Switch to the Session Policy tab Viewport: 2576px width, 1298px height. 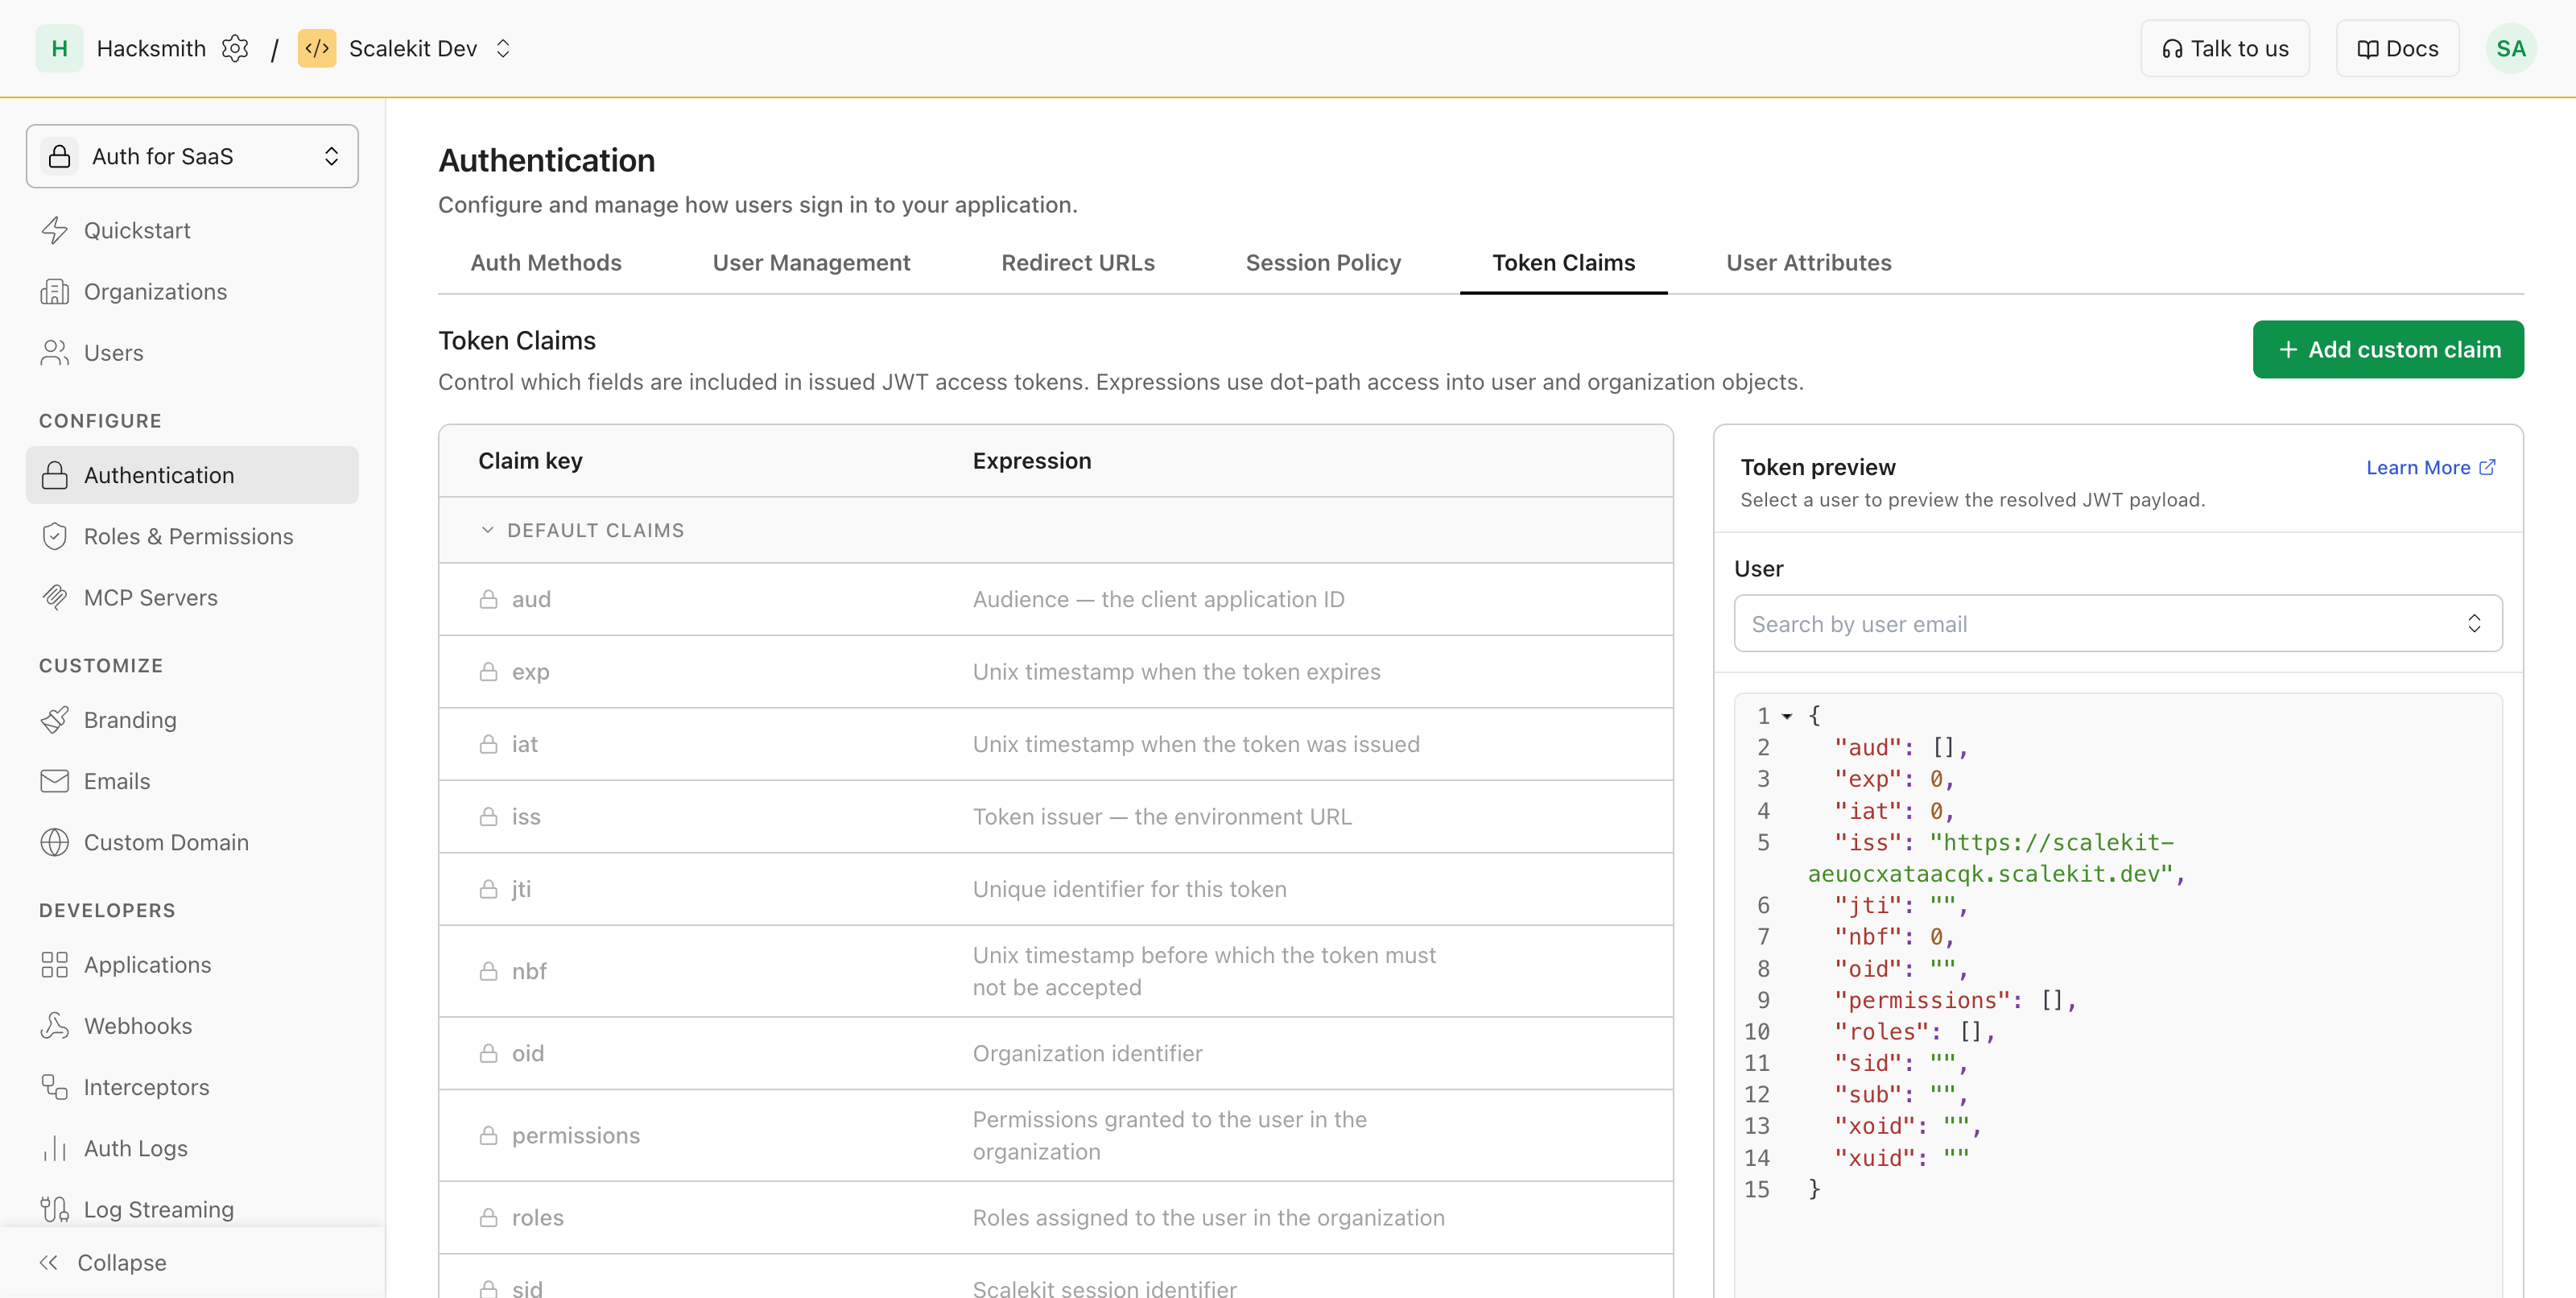point(1323,262)
